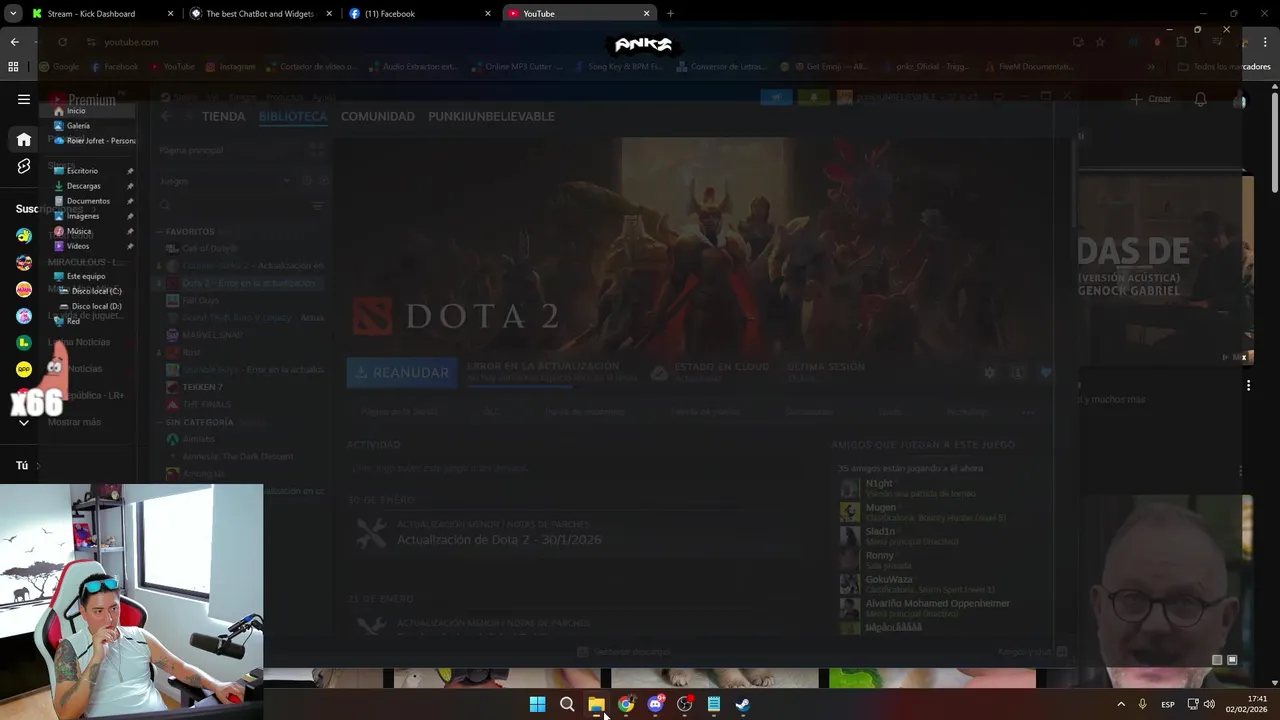Click the microphone tray icon
This screenshot has height=720, width=1280.
click(1142, 704)
